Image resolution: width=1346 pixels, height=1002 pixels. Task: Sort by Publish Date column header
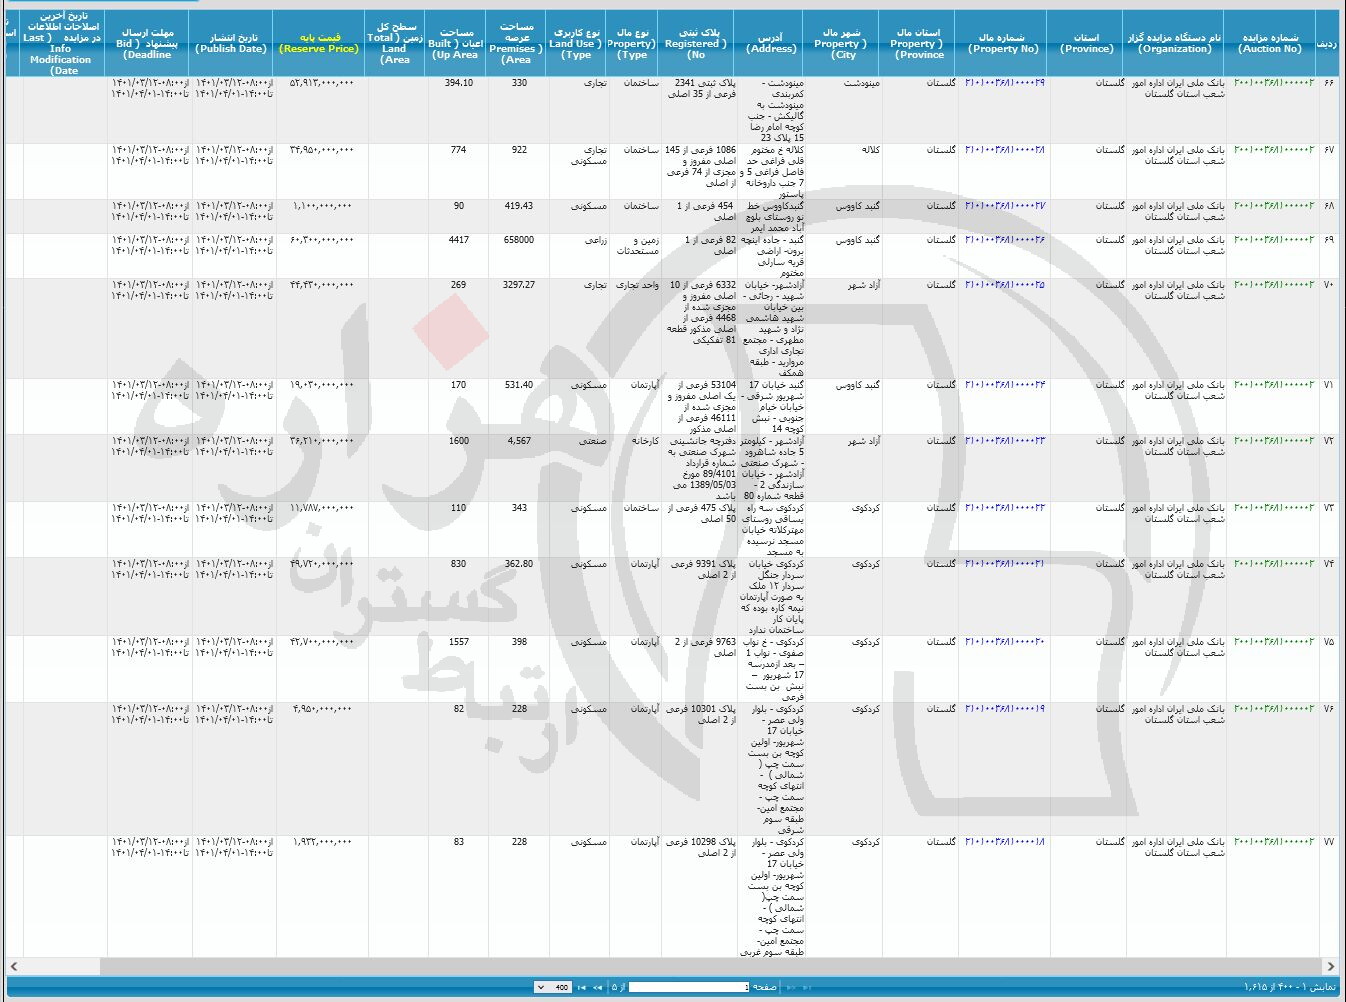point(232,43)
